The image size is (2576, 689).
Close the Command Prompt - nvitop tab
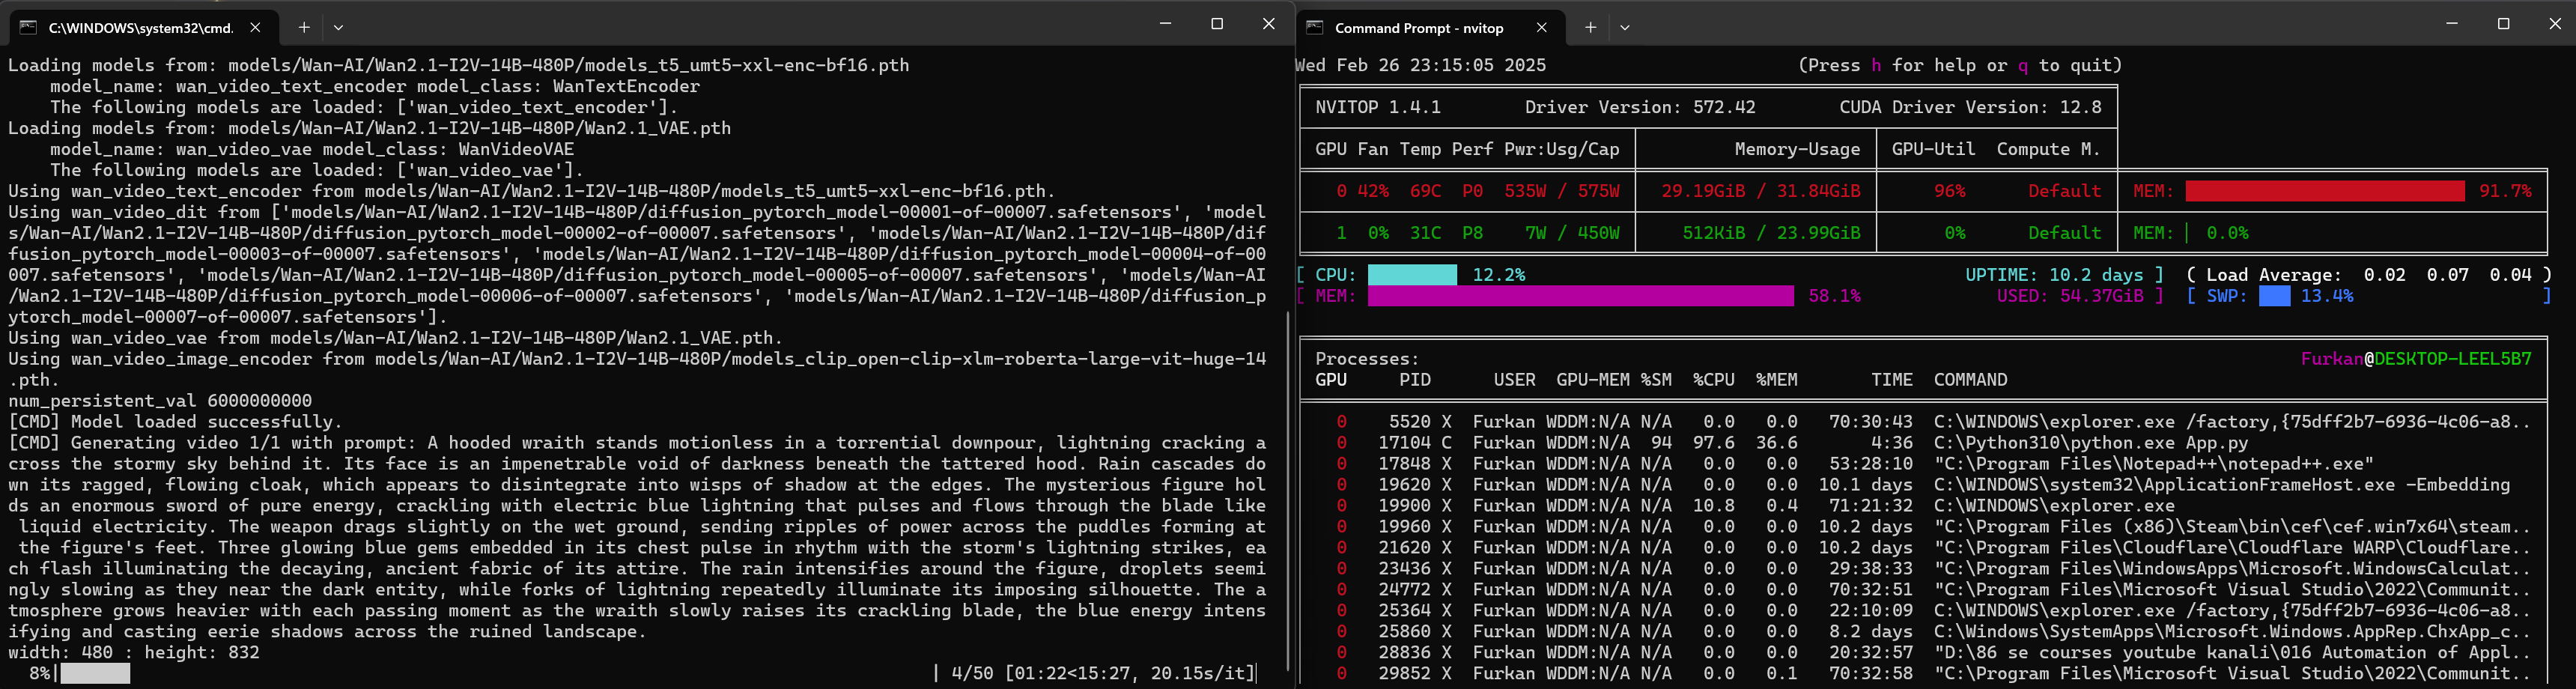click(1541, 28)
